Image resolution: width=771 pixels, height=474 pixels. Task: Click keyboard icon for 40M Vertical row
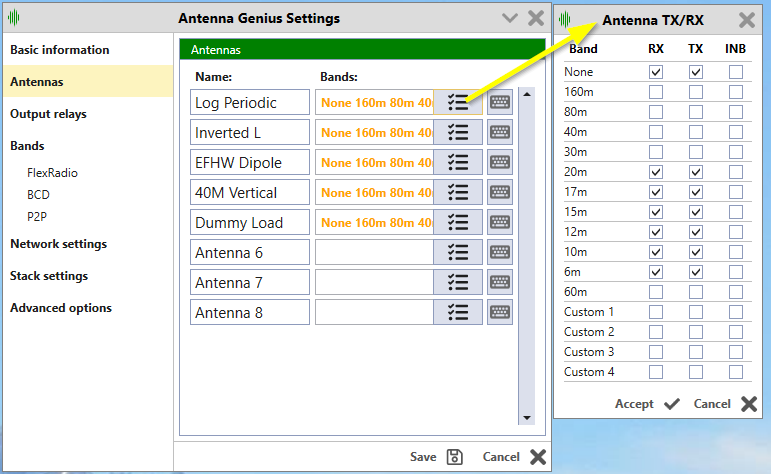pyautogui.click(x=500, y=192)
